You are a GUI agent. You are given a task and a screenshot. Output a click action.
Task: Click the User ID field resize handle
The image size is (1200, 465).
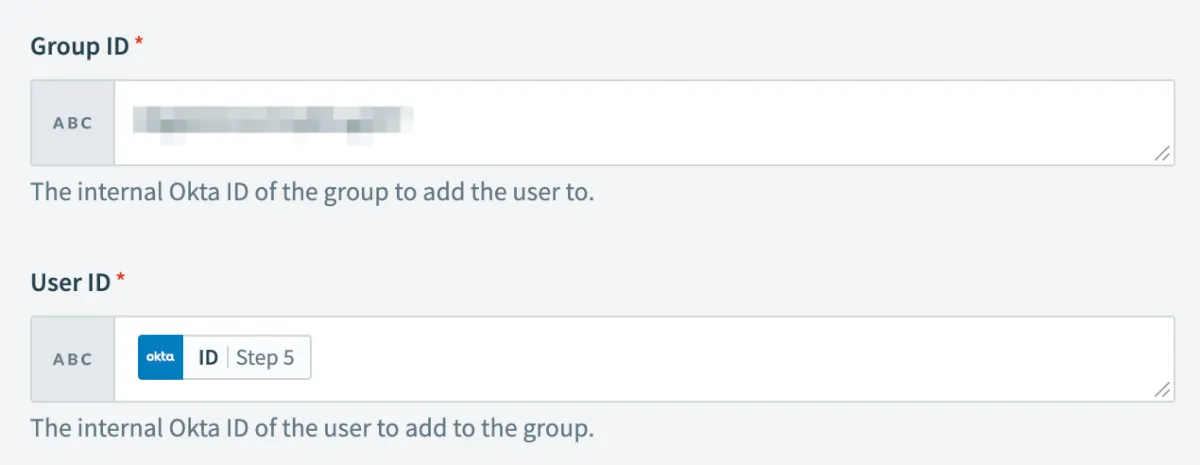[x=1162, y=390]
